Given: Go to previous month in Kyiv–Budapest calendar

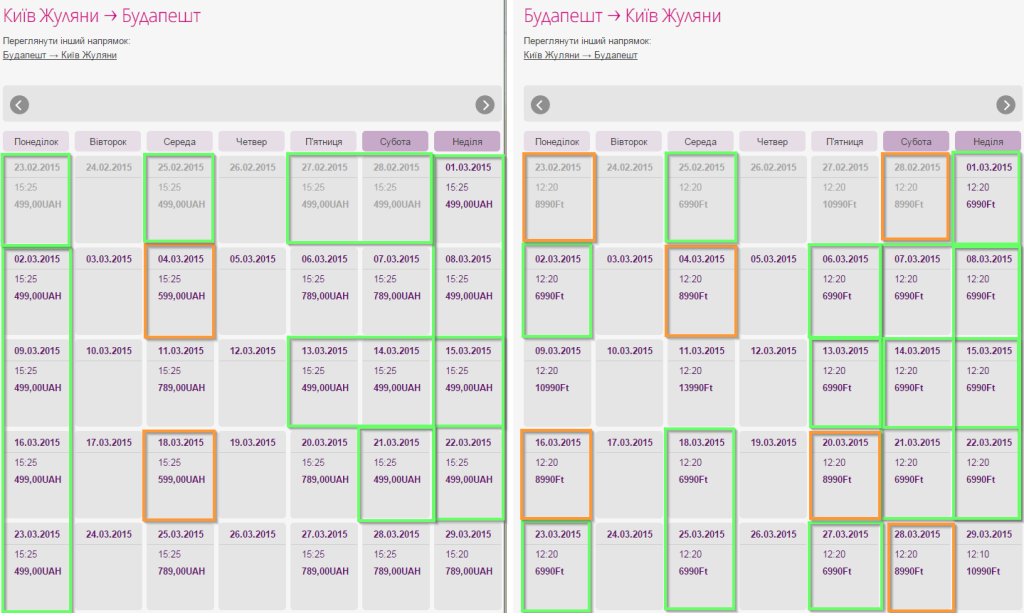Looking at the screenshot, I should click(20, 105).
